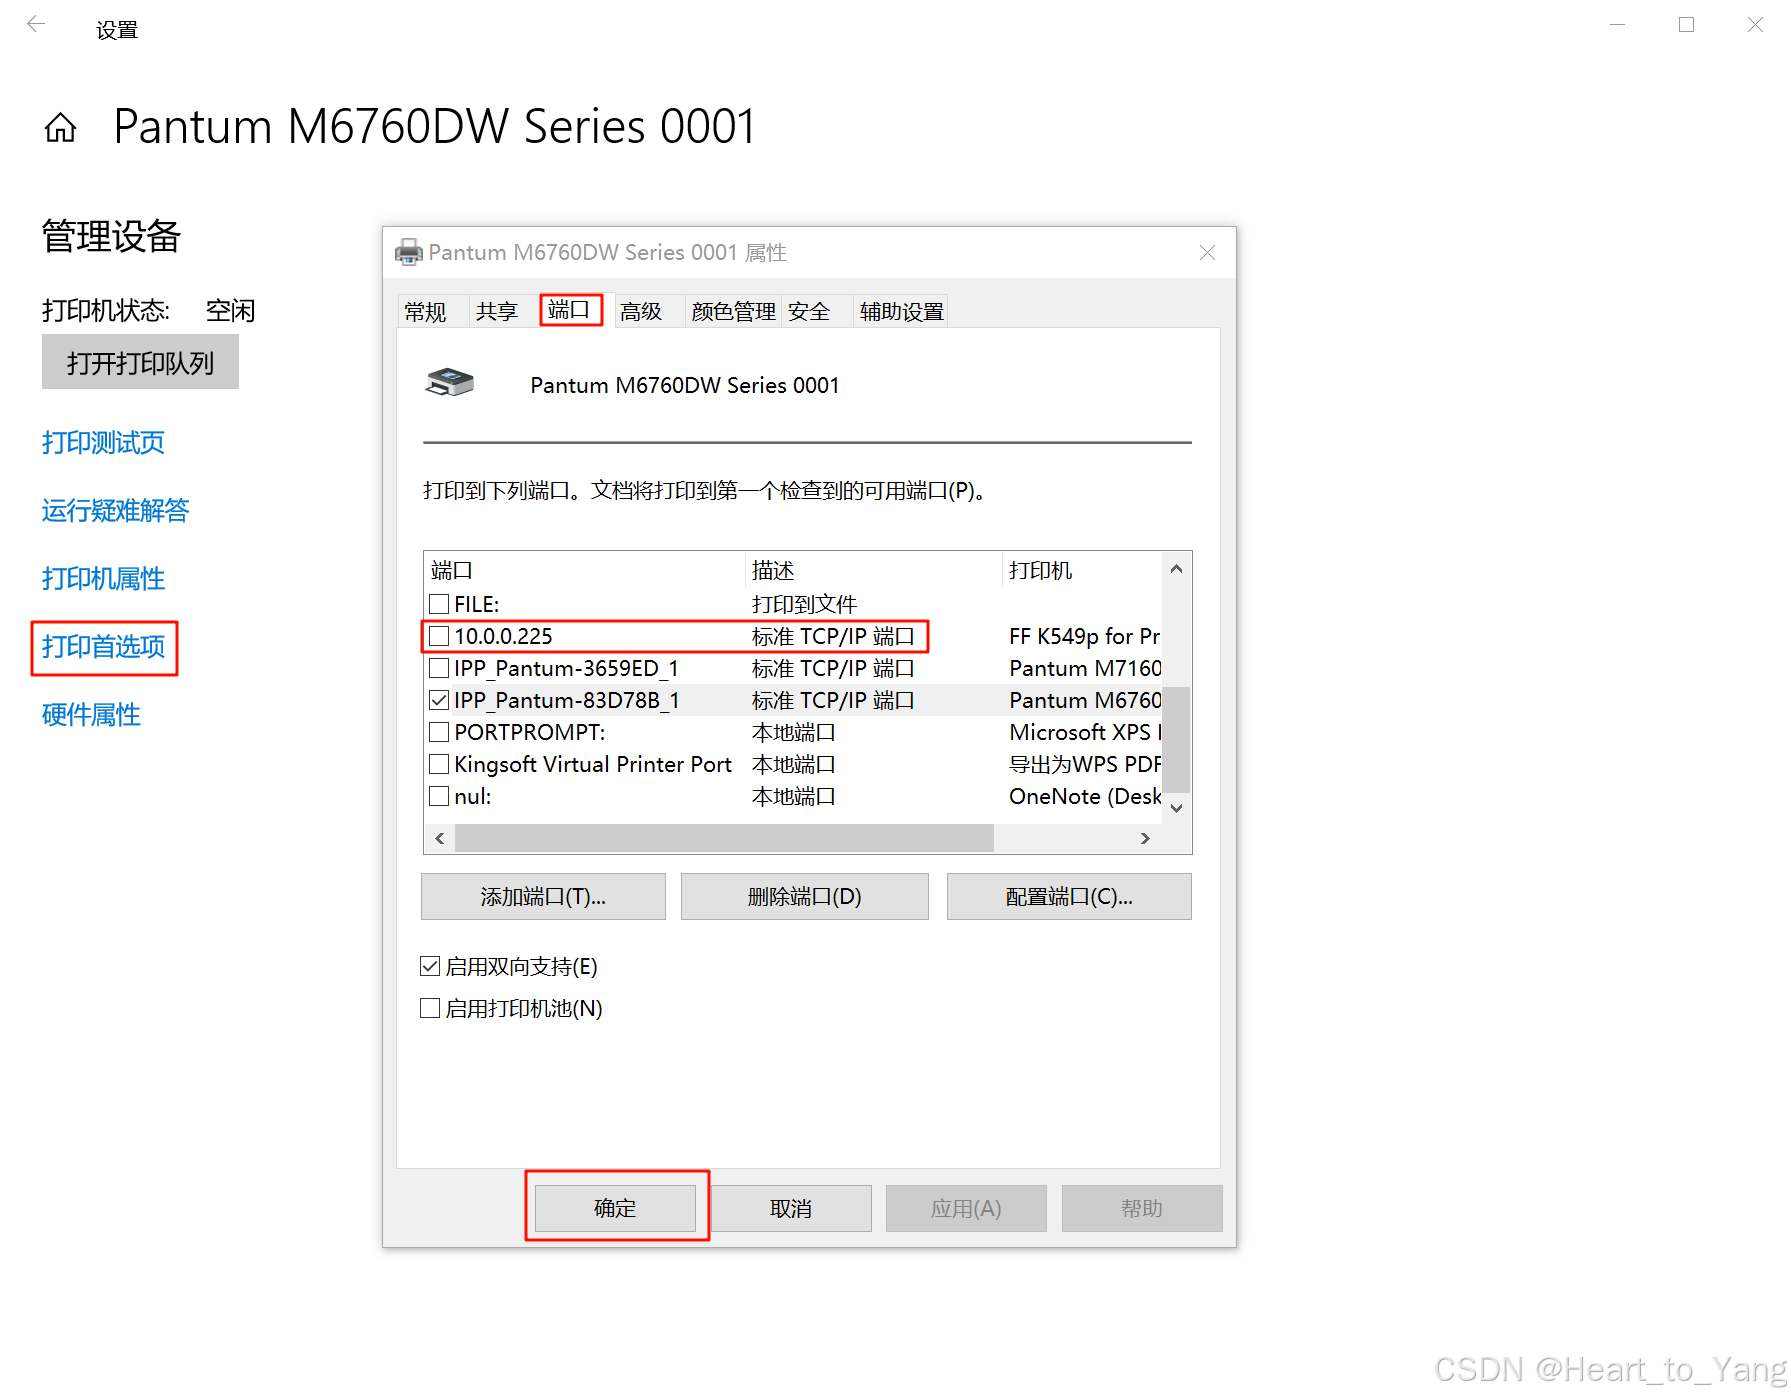
Task: Maximize the Settings window
Action: [x=1686, y=24]
